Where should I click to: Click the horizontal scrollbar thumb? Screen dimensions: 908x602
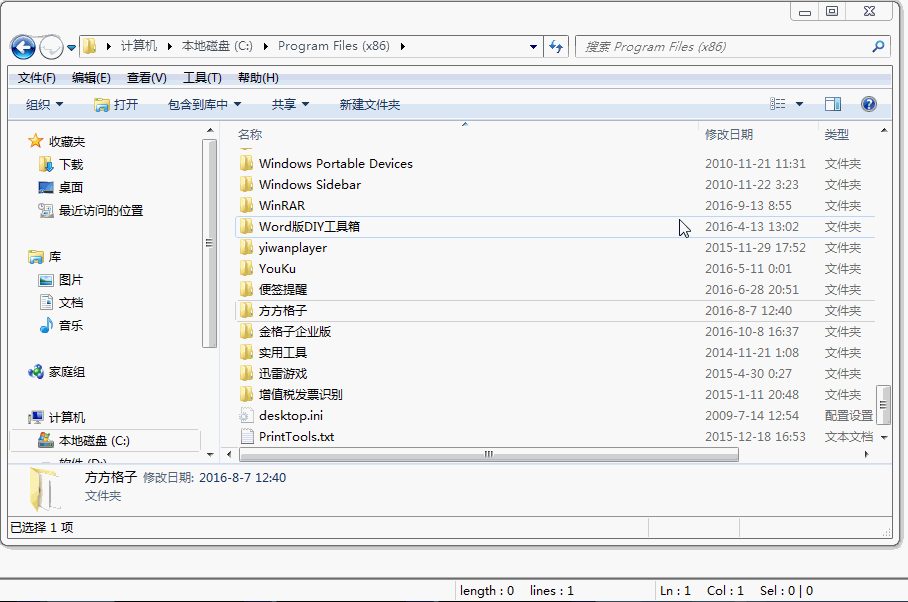(488, 454)
